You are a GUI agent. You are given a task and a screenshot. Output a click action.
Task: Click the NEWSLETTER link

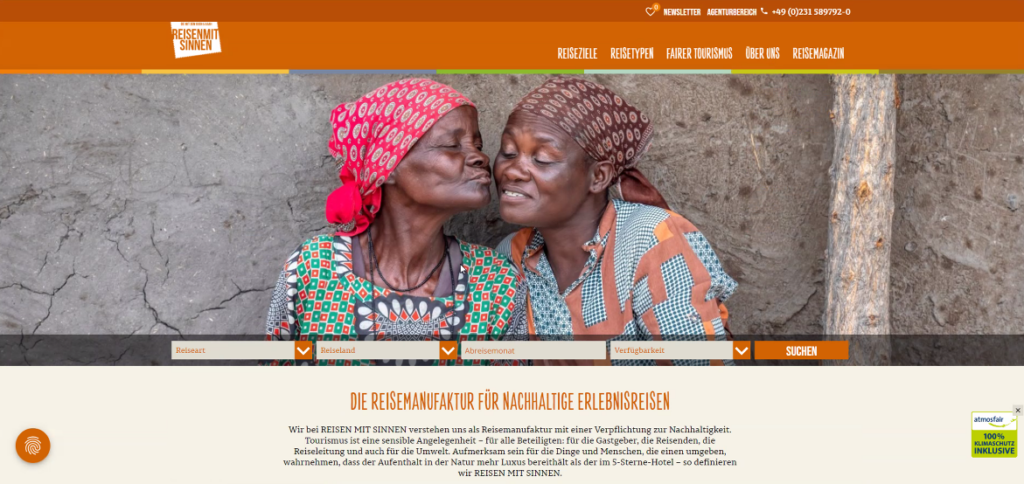point(682,12)
